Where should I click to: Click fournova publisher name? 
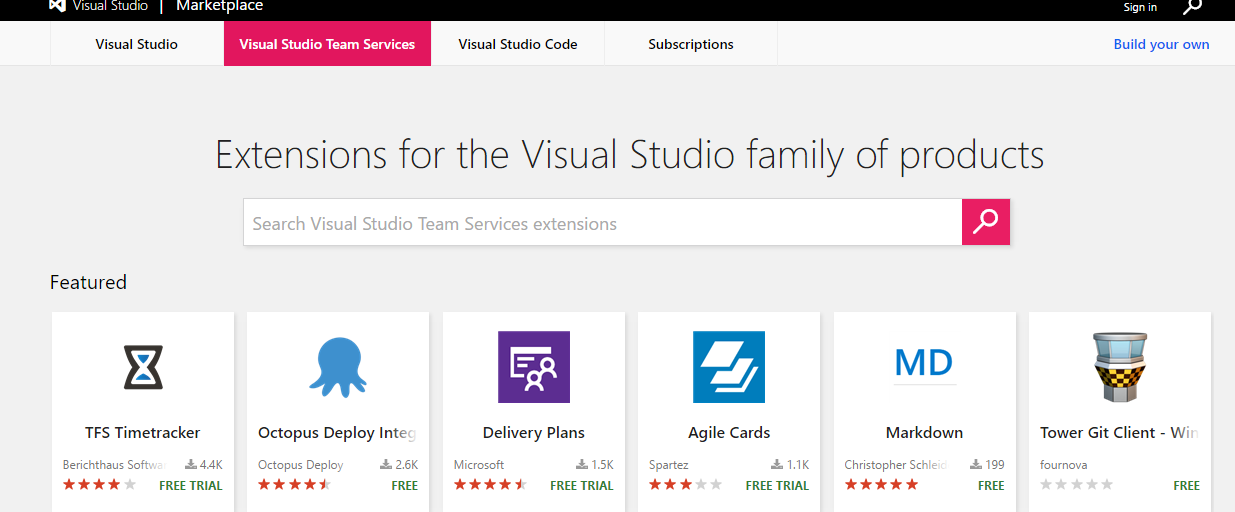pyautogui.click(x=1064, y=465)
